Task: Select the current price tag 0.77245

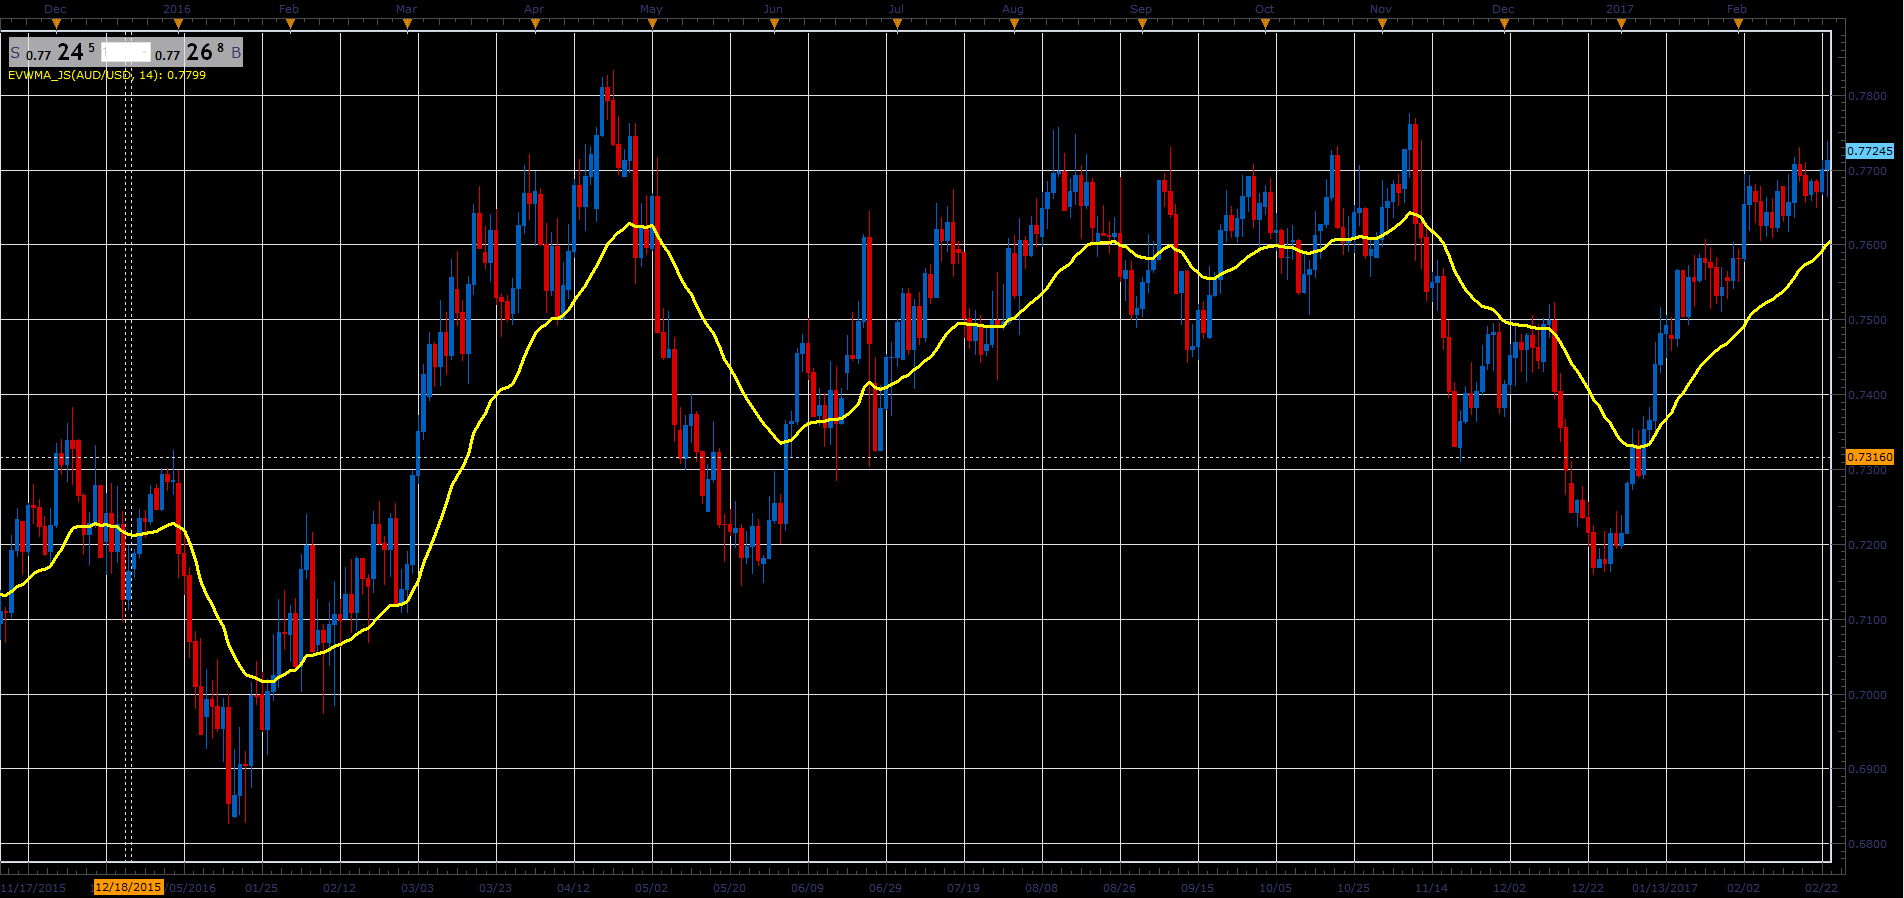Action: point(1869,151)
